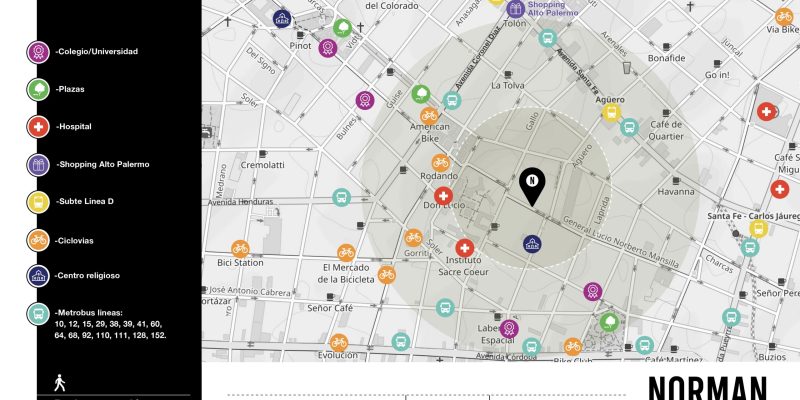The width and height of the screenshot is (800, 400).
Task: Click the Shopping Alto Palermo legend icon
Action: click(37, 164)
